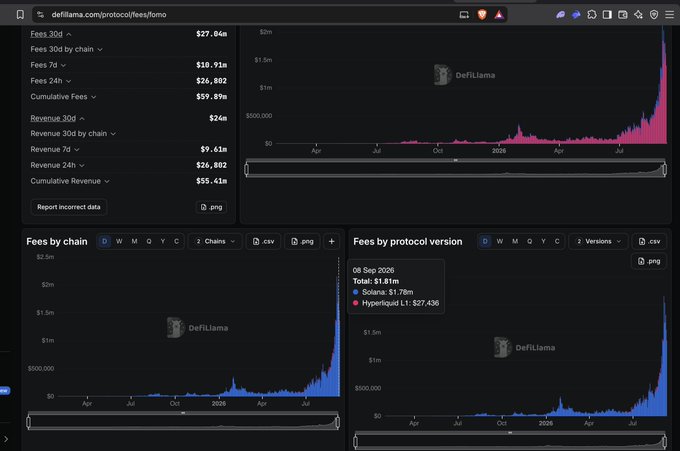The width and height of the screenshot is (680, 451).
Task: Select Q interval in Fees by protocol version
Action: click(x=529, y=242)
